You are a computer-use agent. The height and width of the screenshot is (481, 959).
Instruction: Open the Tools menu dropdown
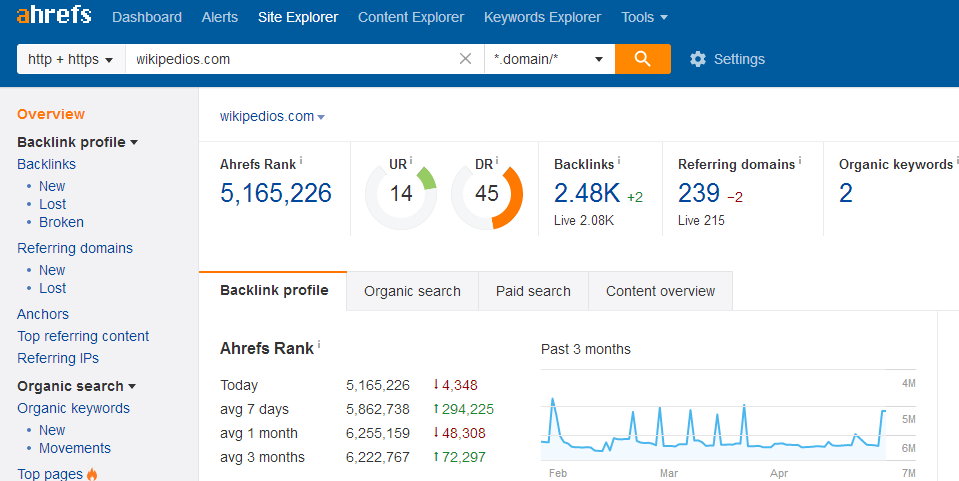pyautogui.click(x=644, y=17)
